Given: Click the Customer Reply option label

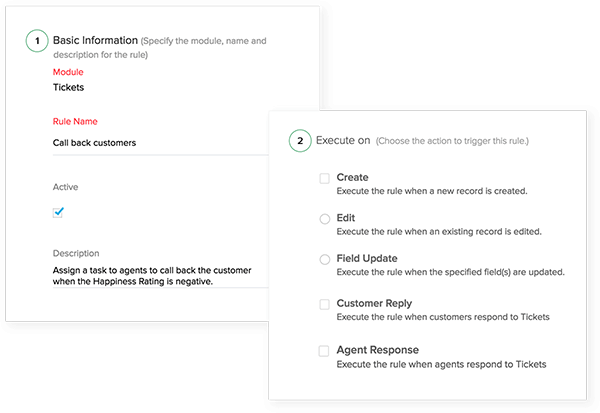Looking at the screenshot, I should coord(374,303).
